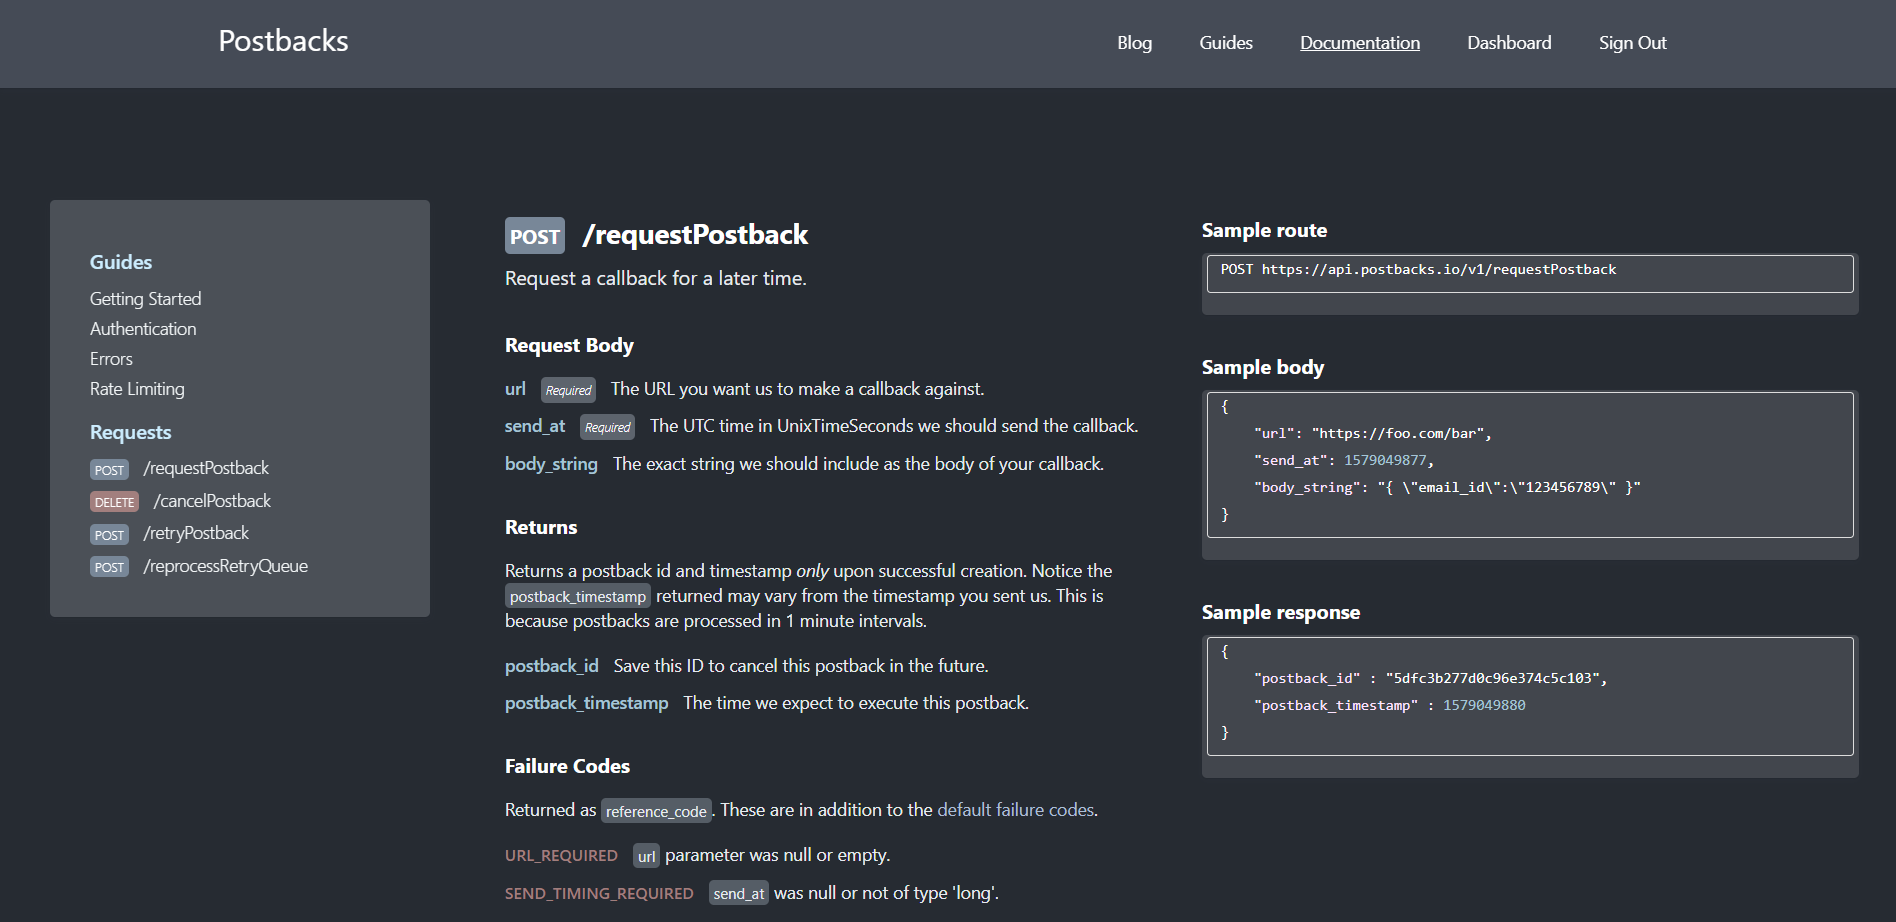Click POST badge beside sidebar /requestPostback
Viewport: 1896px width, 922px height.
click(109, 470)
